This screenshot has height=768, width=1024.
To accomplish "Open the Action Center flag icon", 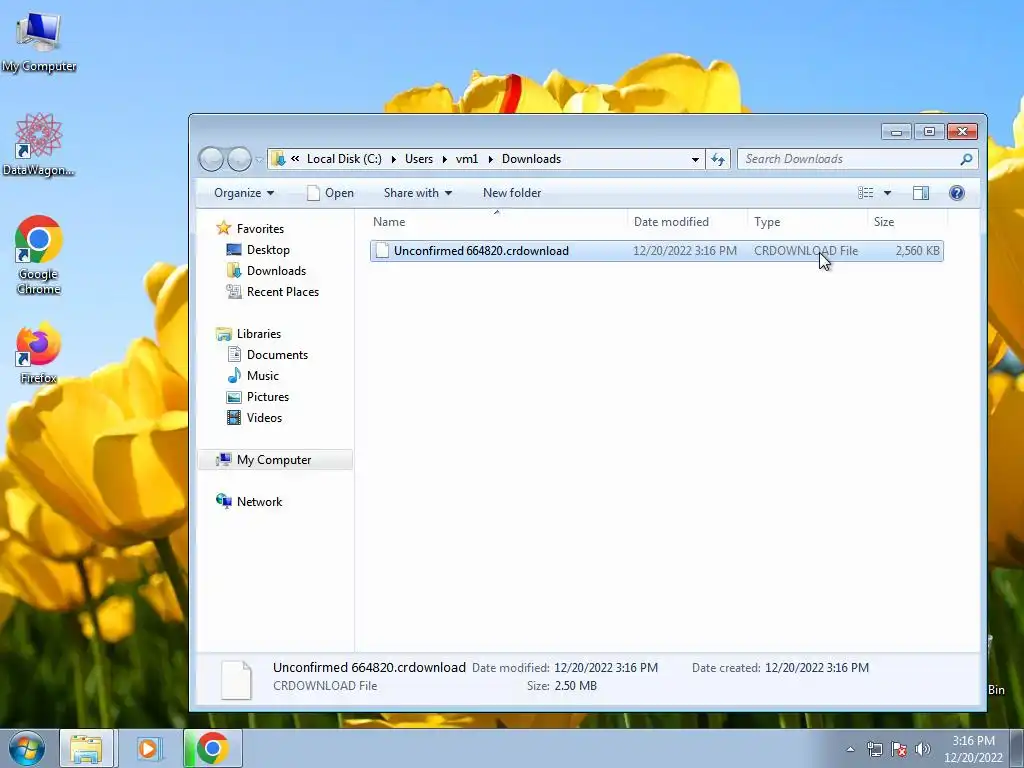I will [899, 749].
